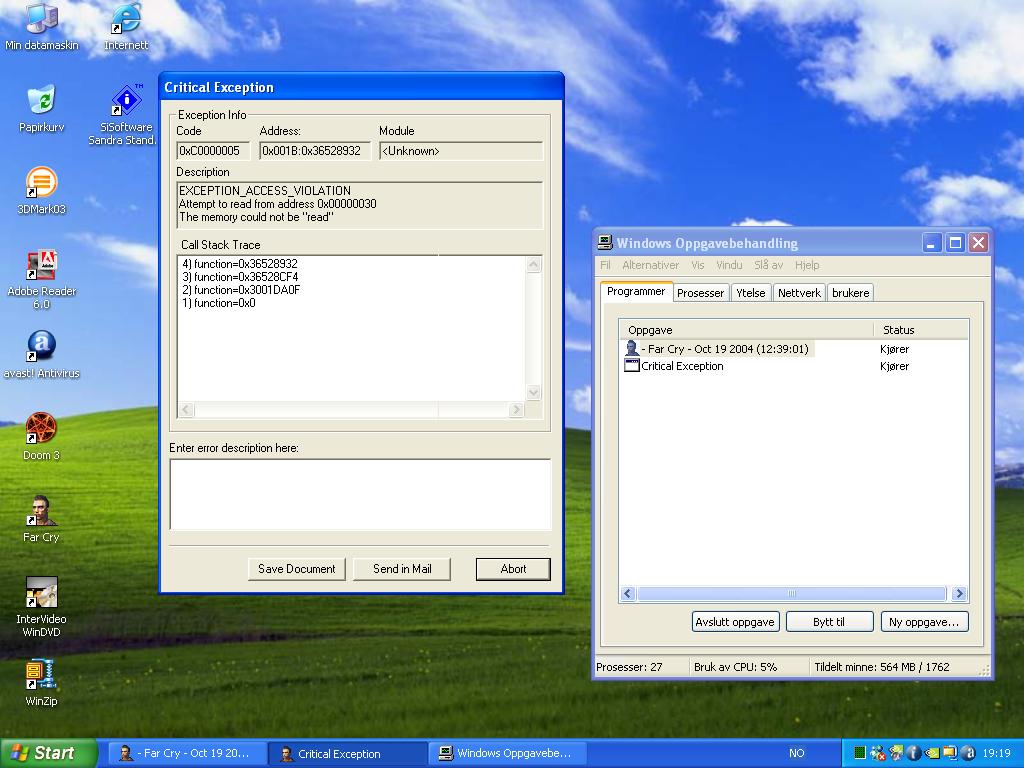Click call stack scroll down arrow
Viewport: 1024px width, 768px height.
click(534, 392)
